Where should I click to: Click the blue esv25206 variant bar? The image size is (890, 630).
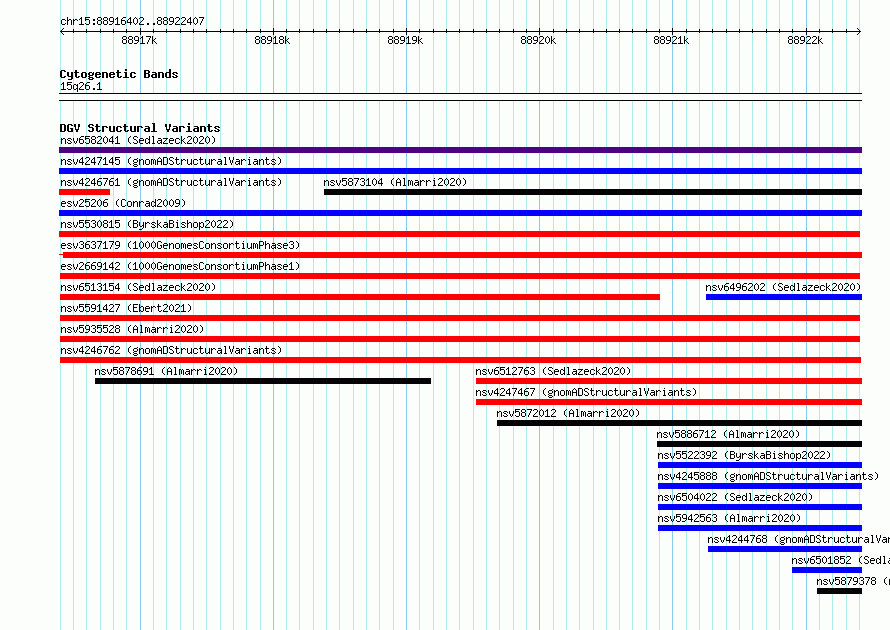coord(460,213)
